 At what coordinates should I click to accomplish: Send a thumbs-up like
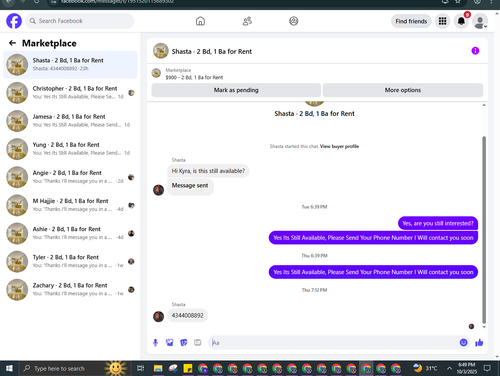pos(479,342)
